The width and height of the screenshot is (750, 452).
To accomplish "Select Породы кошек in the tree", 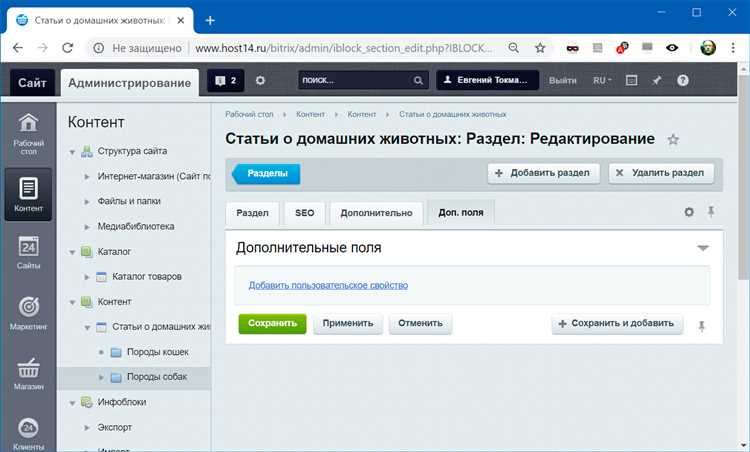I will (x=157, y=352).
